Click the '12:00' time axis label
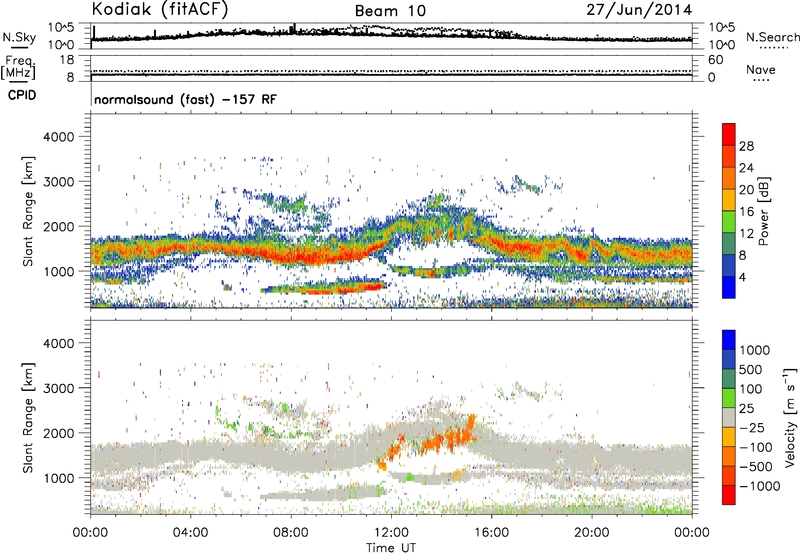Image resolution: width=800 pixels, height=554 pixels. (391, 533)
